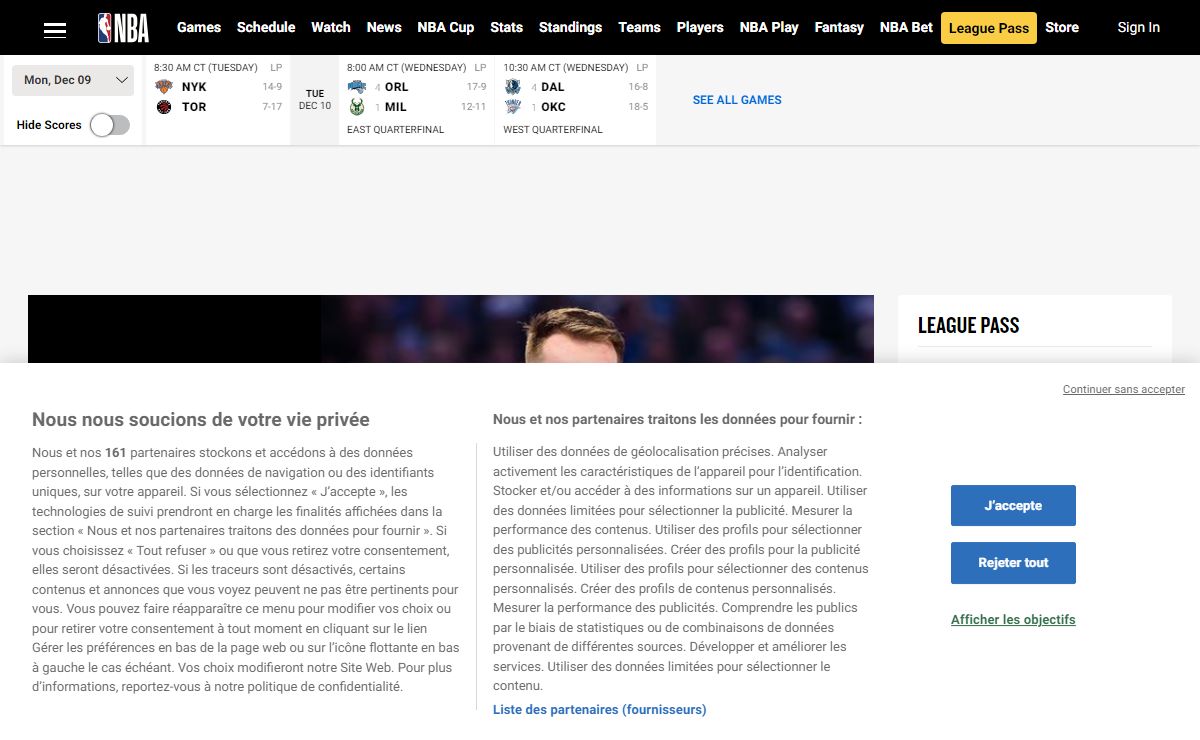Viewport: 1200px width, 740px height.
Task: Click the SEE ALL GAMES link
Action: point(737,100)
